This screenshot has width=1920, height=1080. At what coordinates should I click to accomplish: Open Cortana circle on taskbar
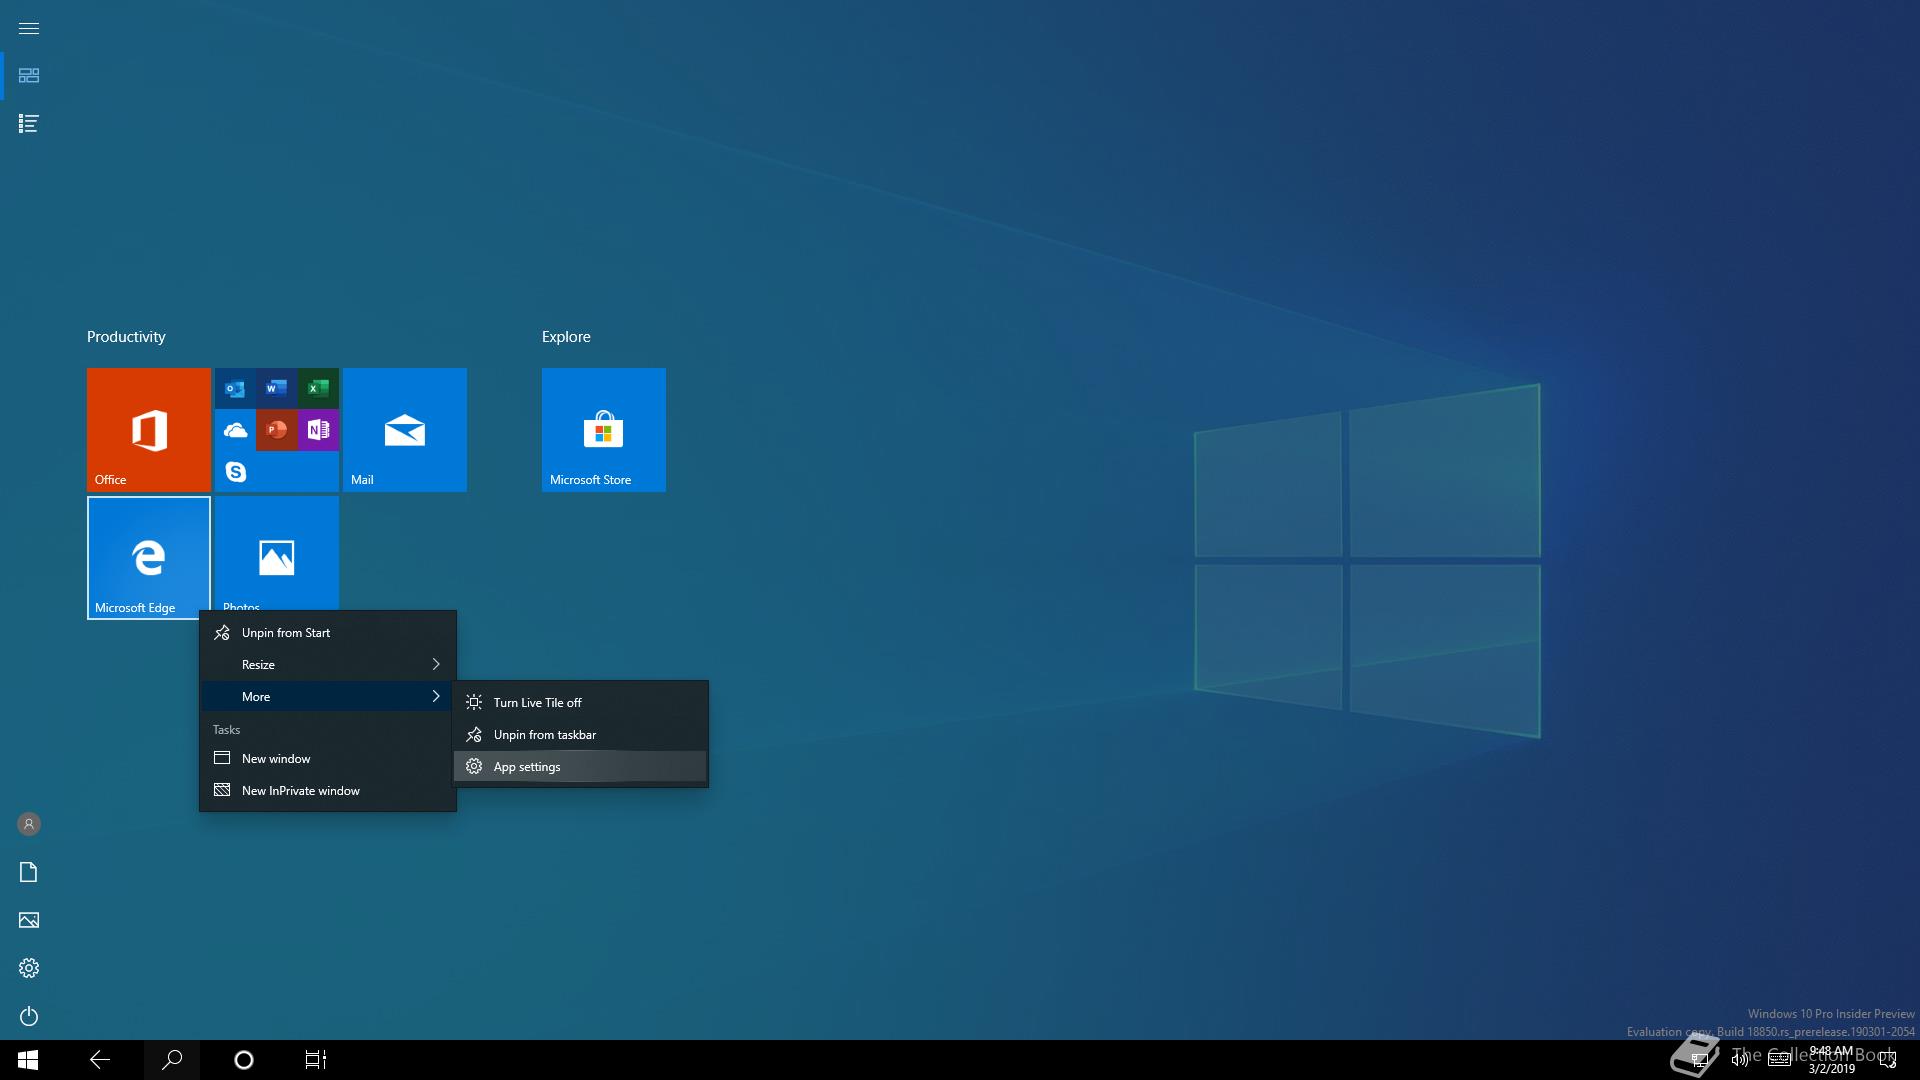click(x=244, y=1060)
